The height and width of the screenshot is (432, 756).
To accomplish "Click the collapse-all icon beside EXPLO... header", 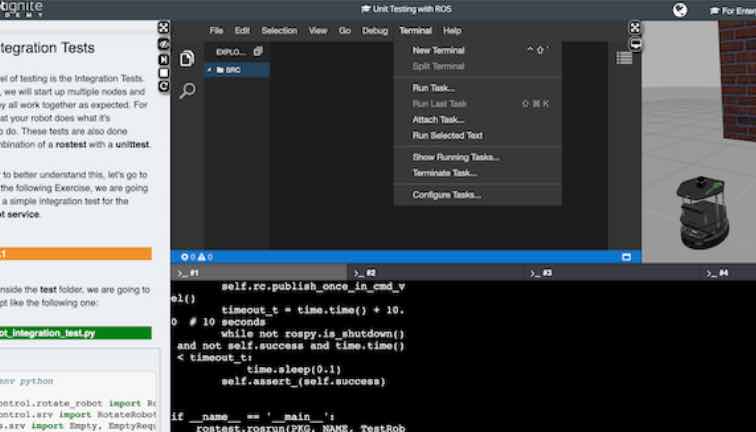I will [258, 51].
